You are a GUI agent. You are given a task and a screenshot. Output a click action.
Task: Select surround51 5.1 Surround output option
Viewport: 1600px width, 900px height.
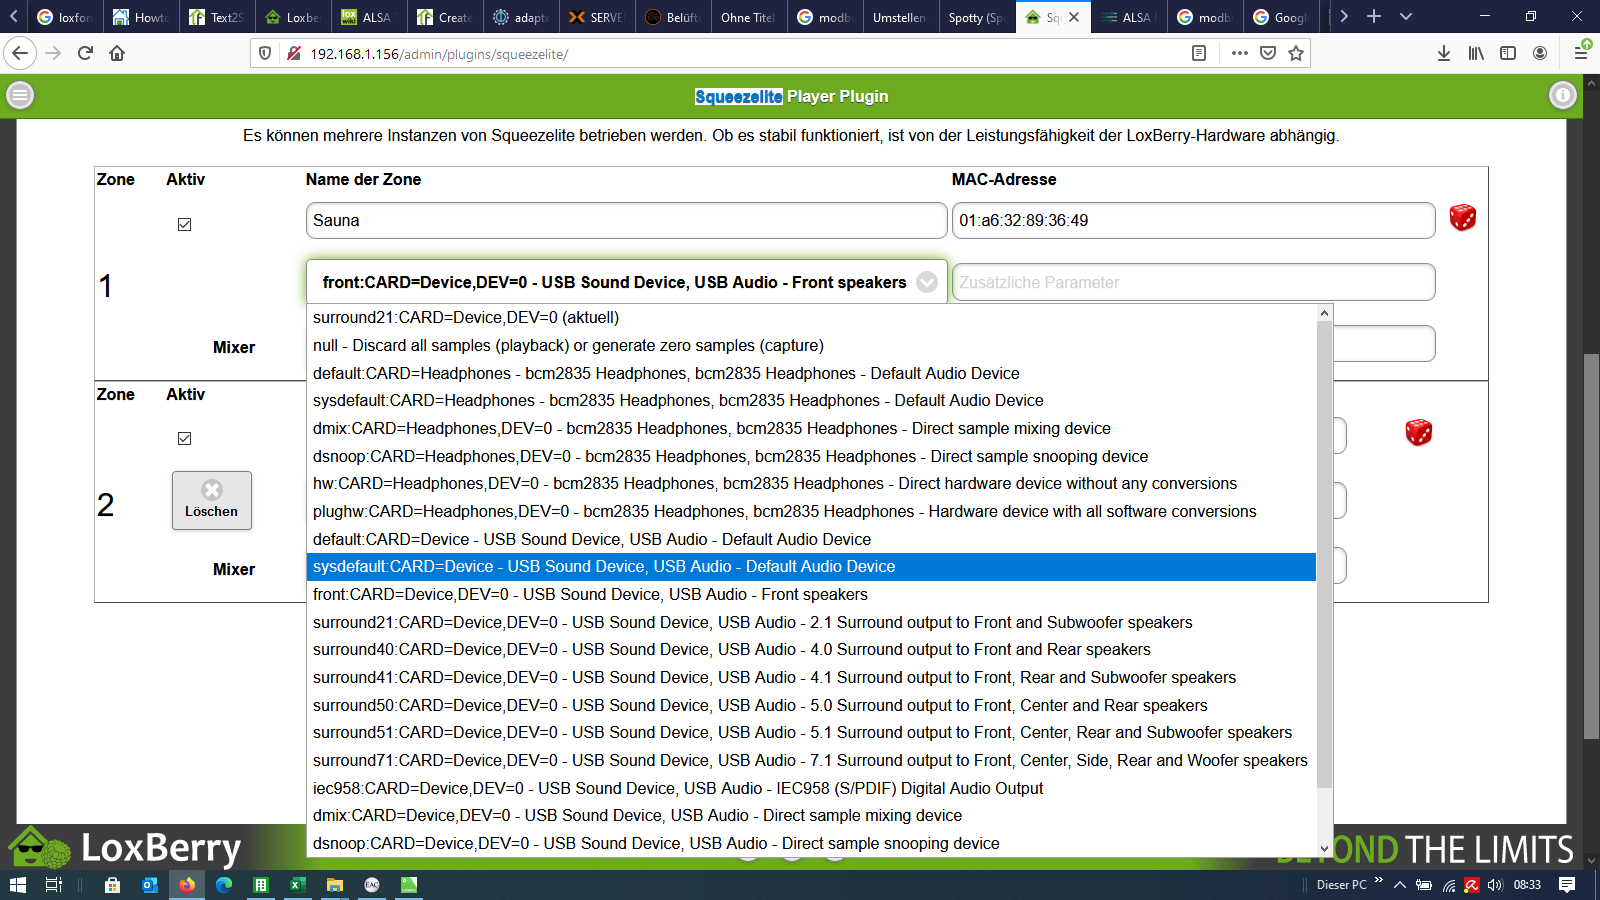point(812,732)
